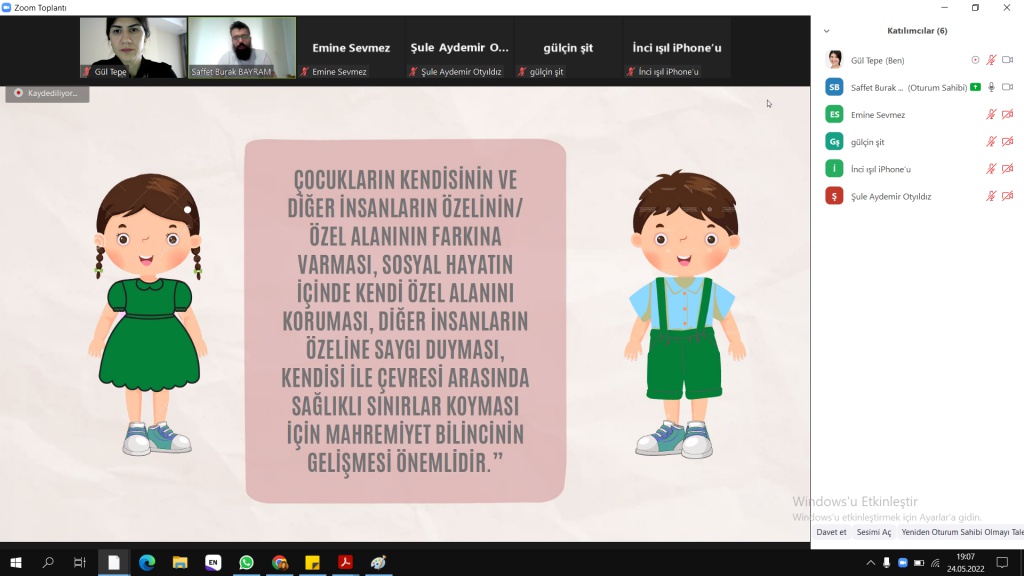The height and width of the screenshot is (576, 1024).
Task: Select the Emine Sevmez participant tile
Action: click(x=351, y=48)
